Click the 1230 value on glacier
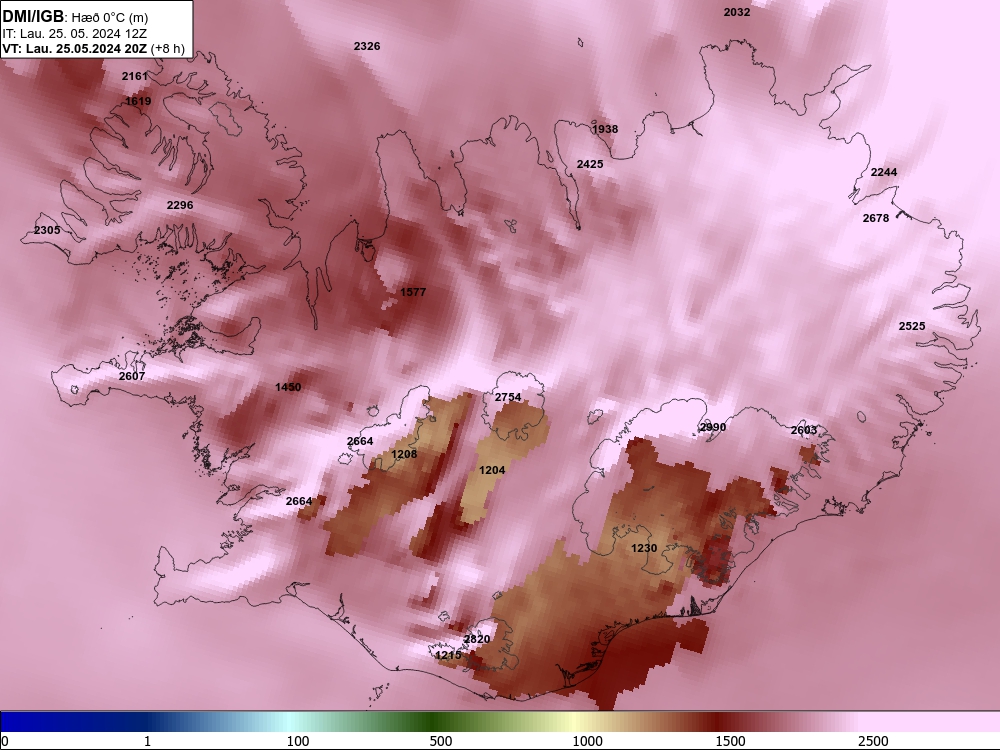The image size is (1000, 750). (644, 548)
